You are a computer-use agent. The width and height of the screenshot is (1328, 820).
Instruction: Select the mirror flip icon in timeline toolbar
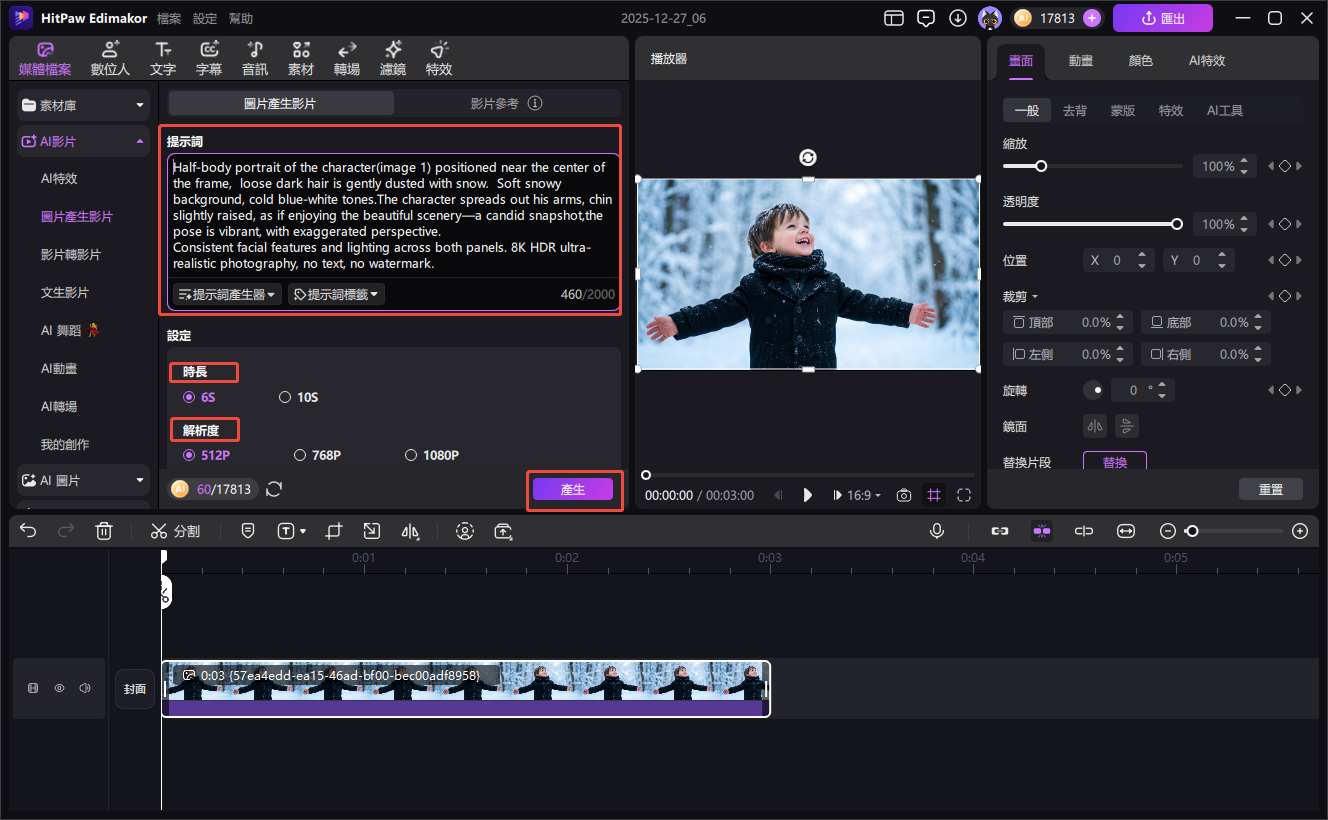pos(410,532)
